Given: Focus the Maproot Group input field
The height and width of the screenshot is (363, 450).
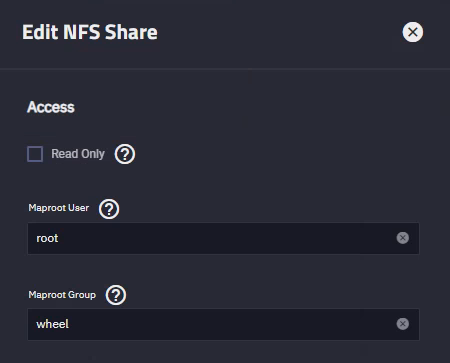Looking at the screenshot, I should [x=223, y=324].
